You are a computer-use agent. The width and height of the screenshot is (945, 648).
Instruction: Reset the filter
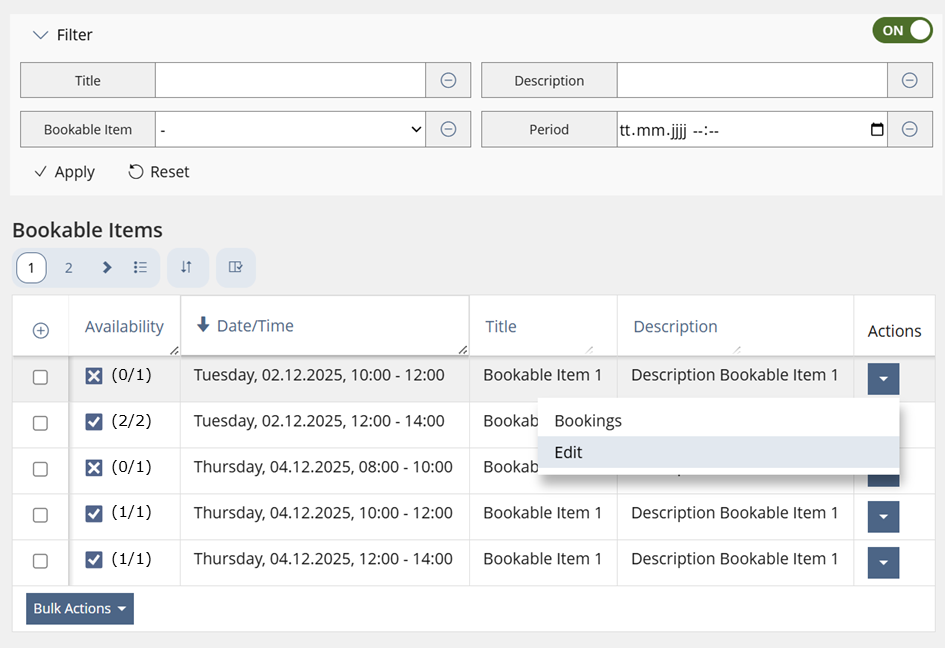tap(159, 172)
